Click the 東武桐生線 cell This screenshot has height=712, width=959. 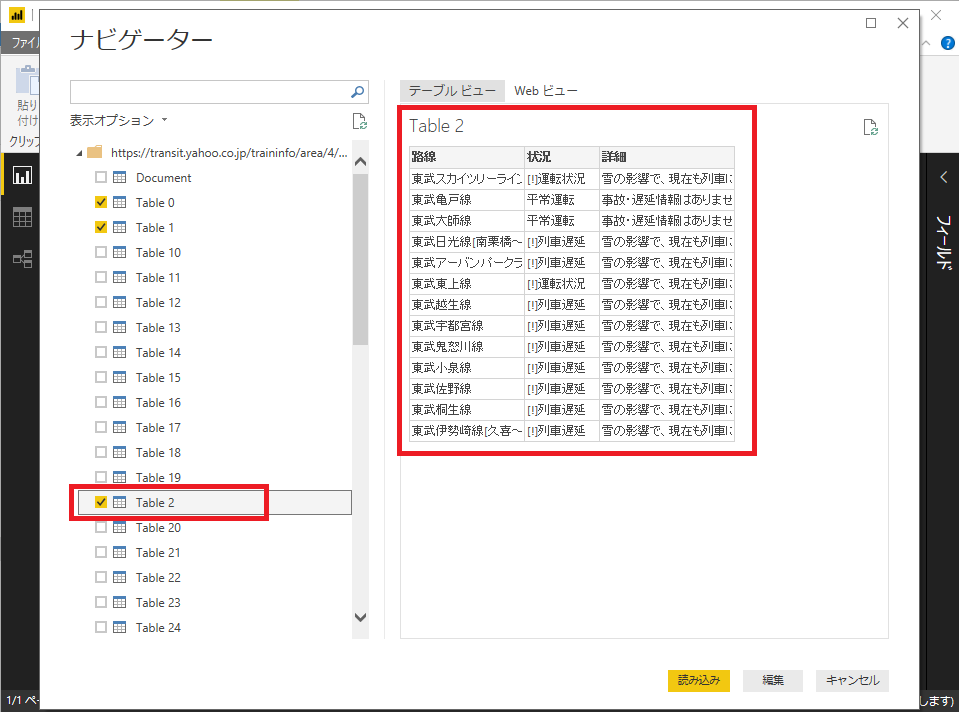467,409
